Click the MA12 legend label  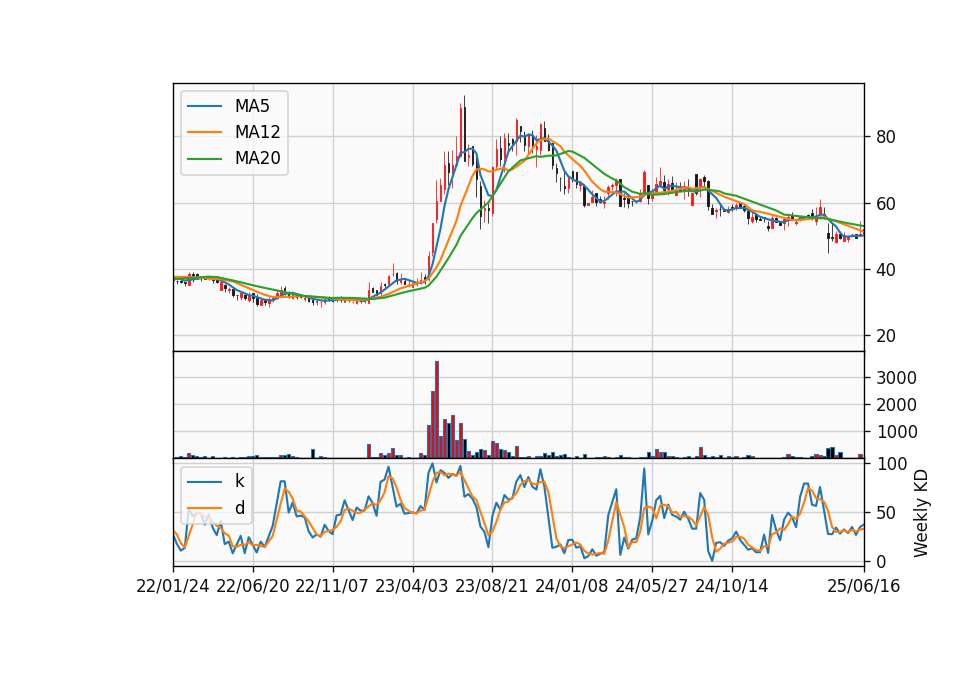[257, 132]
